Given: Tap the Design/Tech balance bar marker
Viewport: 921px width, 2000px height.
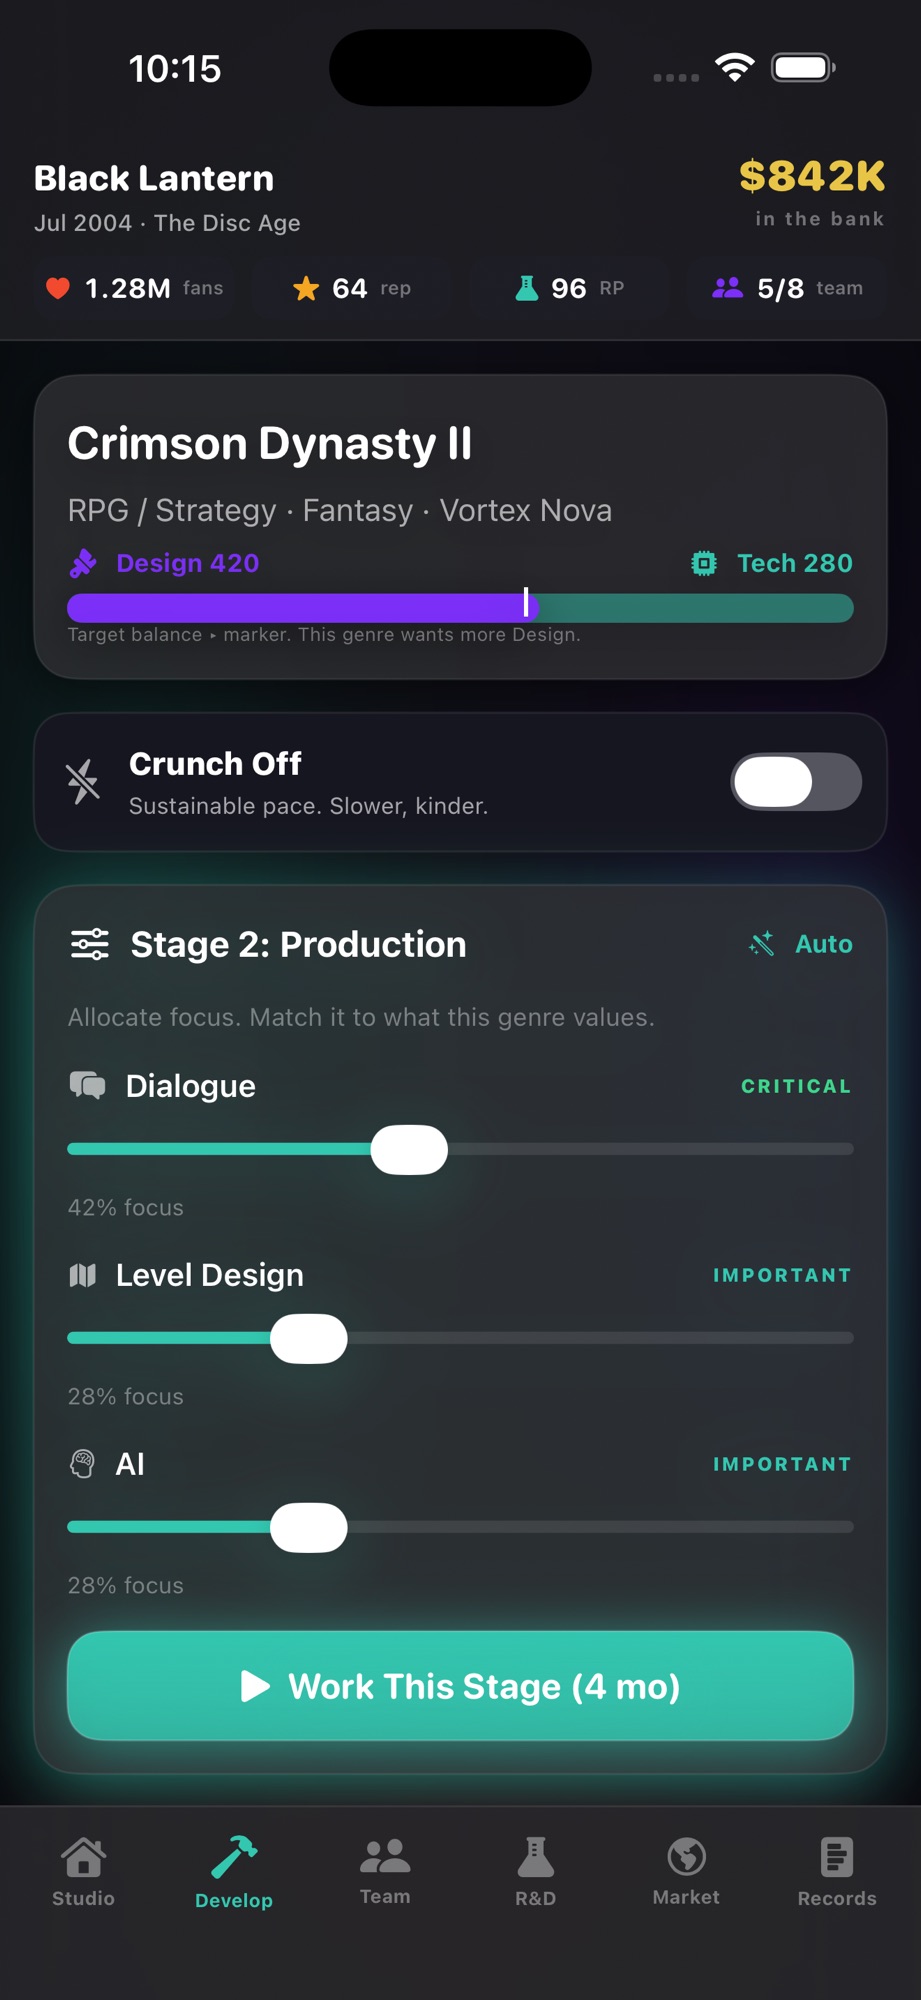Looking at the screenshot, I should click(526, 602).
